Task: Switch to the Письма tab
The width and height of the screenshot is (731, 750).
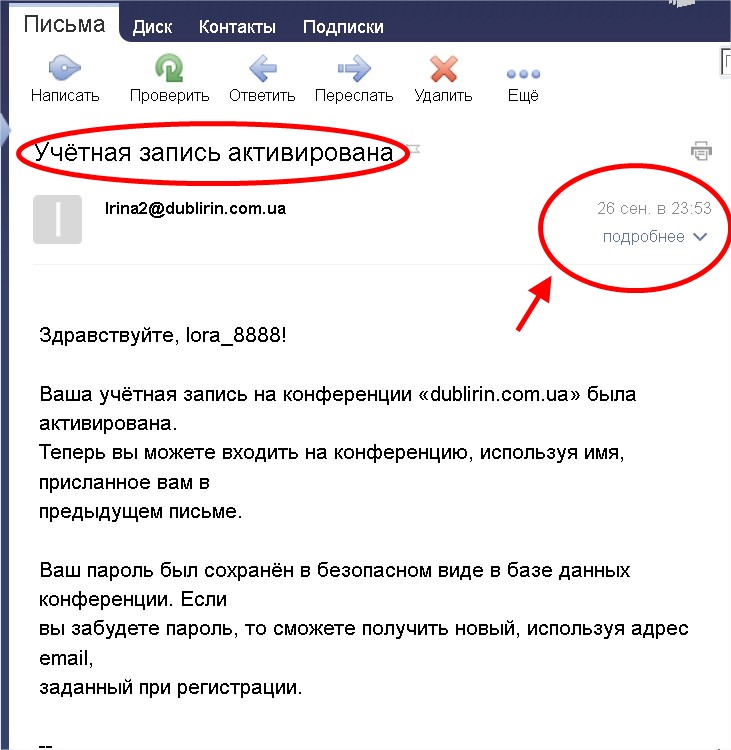Action: 64,25
